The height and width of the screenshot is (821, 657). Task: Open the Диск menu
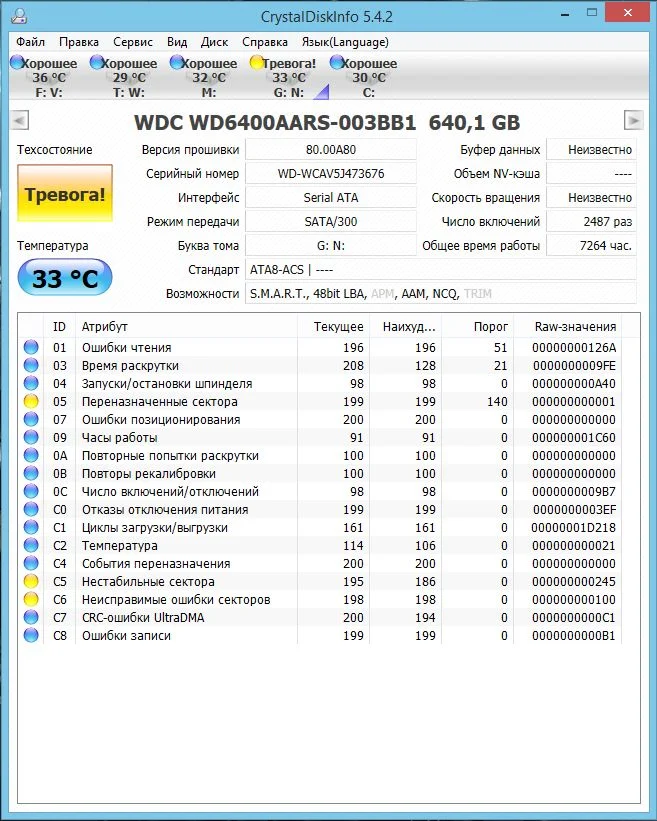(x=215, y=42)
